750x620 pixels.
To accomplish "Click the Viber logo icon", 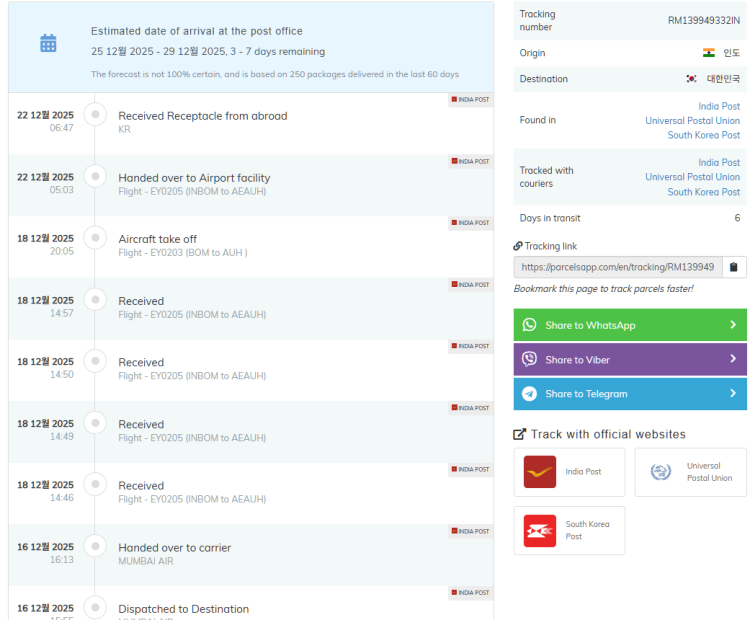I will click(x=530, y=359).
